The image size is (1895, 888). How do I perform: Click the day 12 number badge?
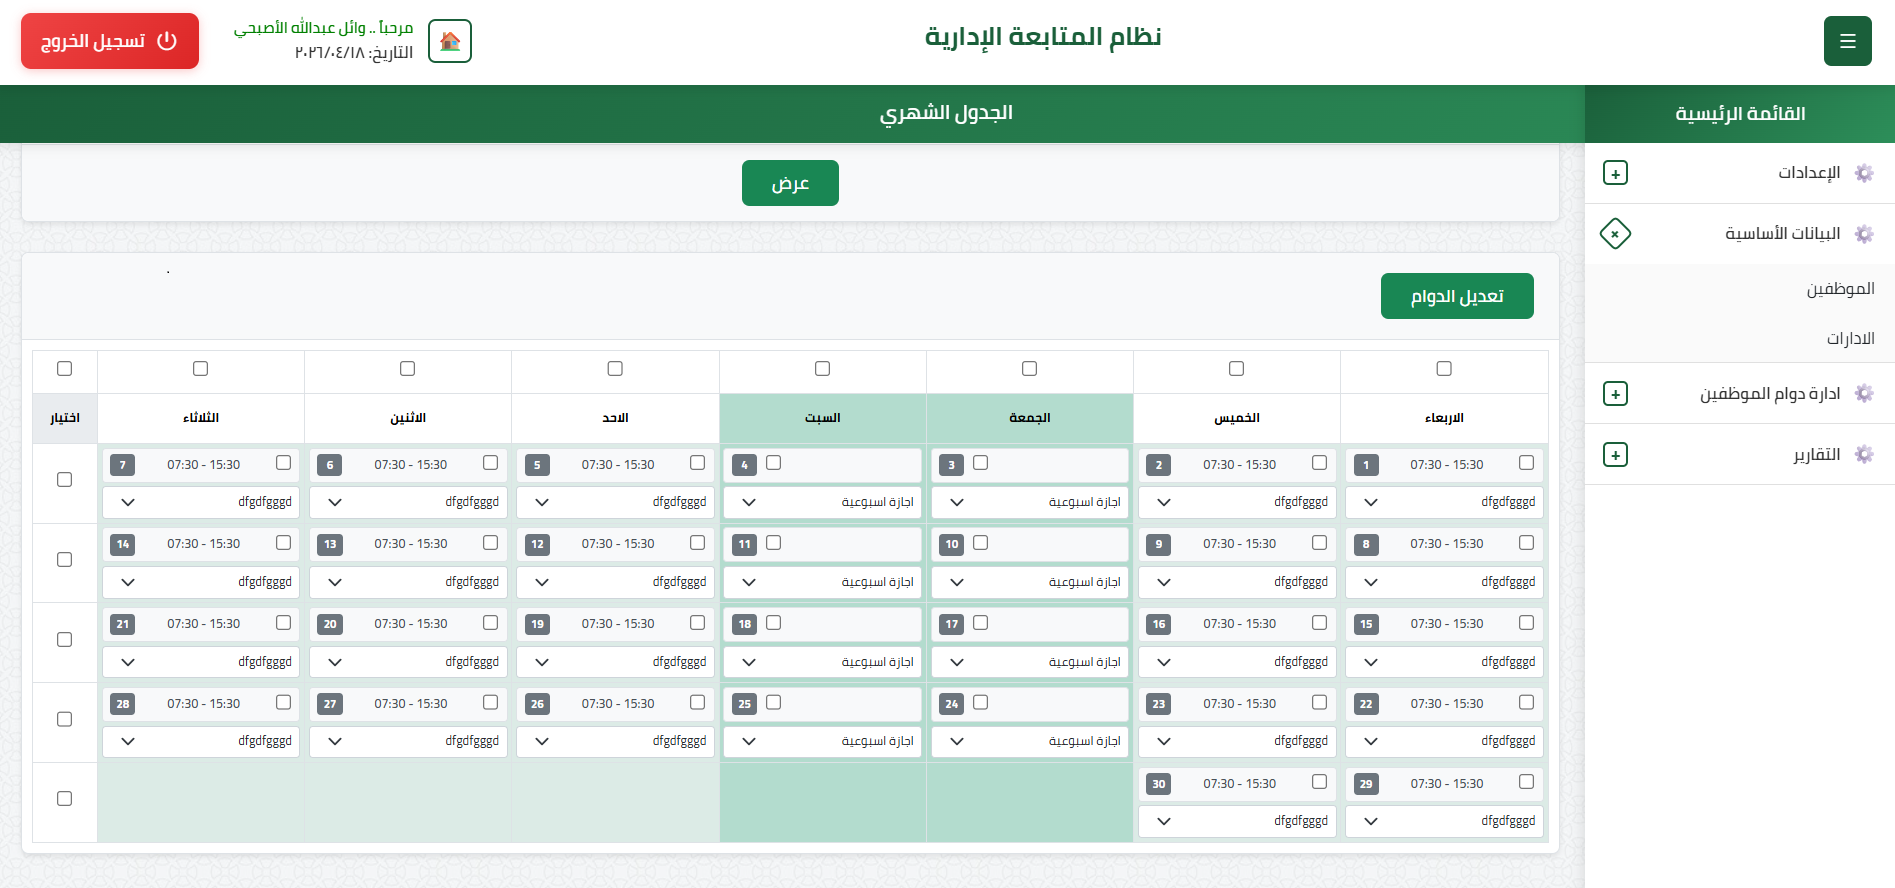point(537,545)
